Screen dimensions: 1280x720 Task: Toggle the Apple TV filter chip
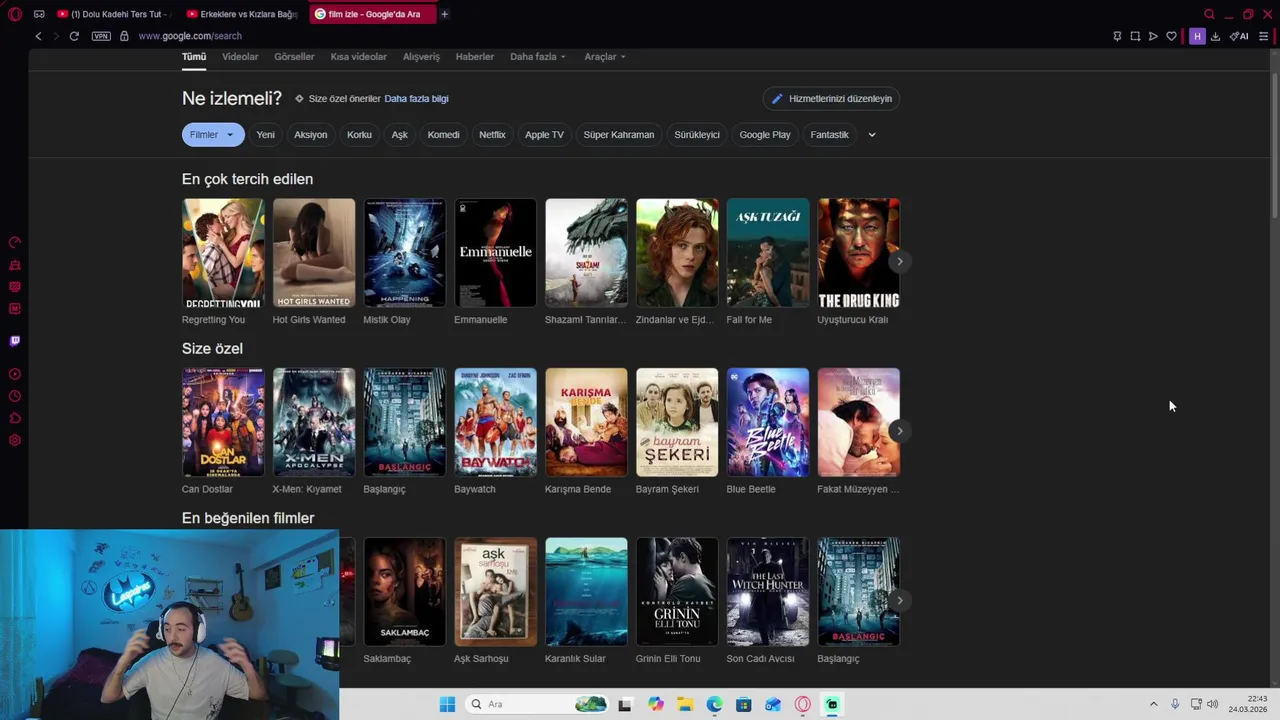(544, 135)
